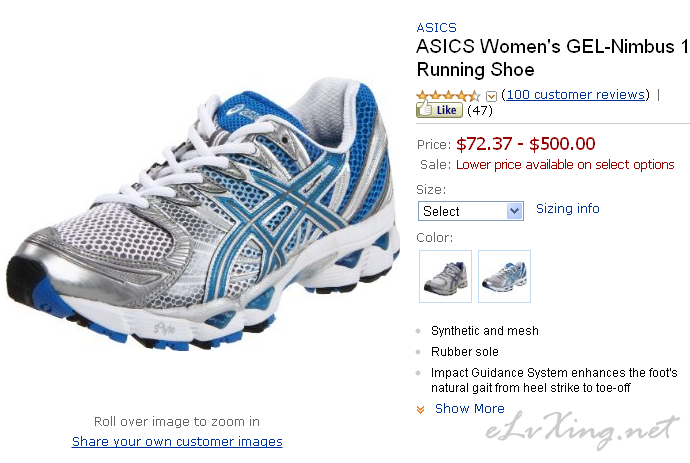This screenshot has width=690, height=463.
Task: Open Share your own customer images link
Action: tap(177, 441)
